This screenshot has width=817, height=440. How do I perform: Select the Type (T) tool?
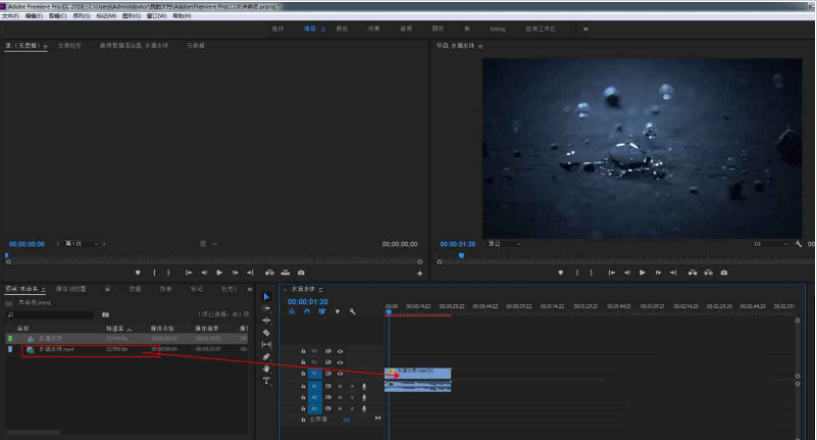pos(266,380)
